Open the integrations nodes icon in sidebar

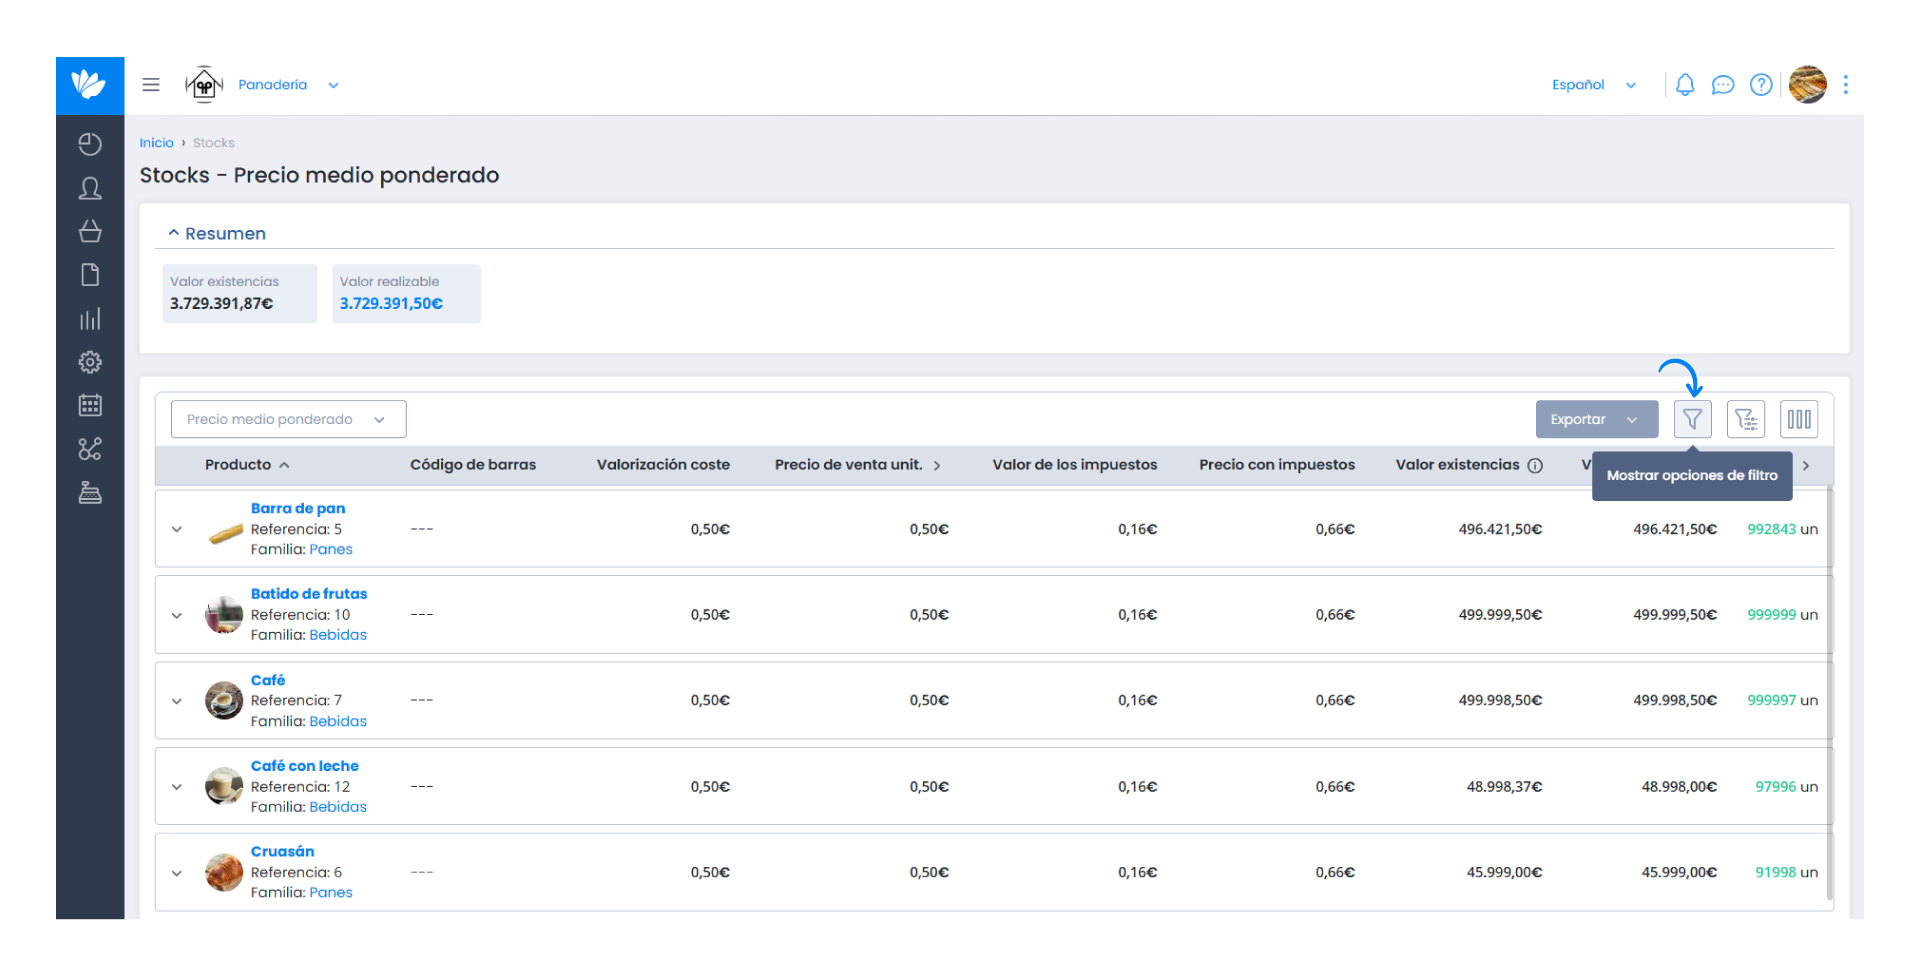coord(90,449)
